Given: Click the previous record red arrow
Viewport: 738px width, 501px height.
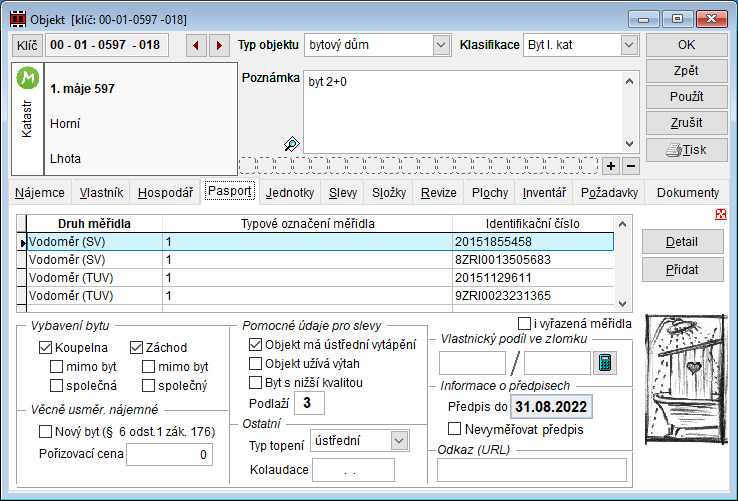Looking at the screenshot, I should click(x=196, y=45).
